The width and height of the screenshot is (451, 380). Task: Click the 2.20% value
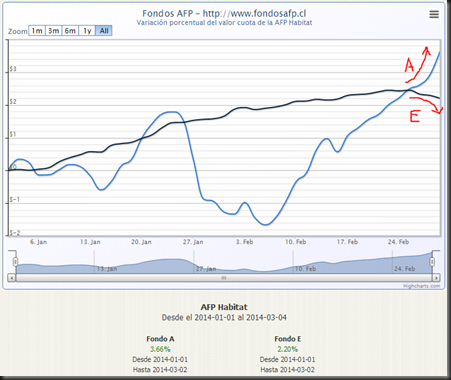[x=287, y=349]
